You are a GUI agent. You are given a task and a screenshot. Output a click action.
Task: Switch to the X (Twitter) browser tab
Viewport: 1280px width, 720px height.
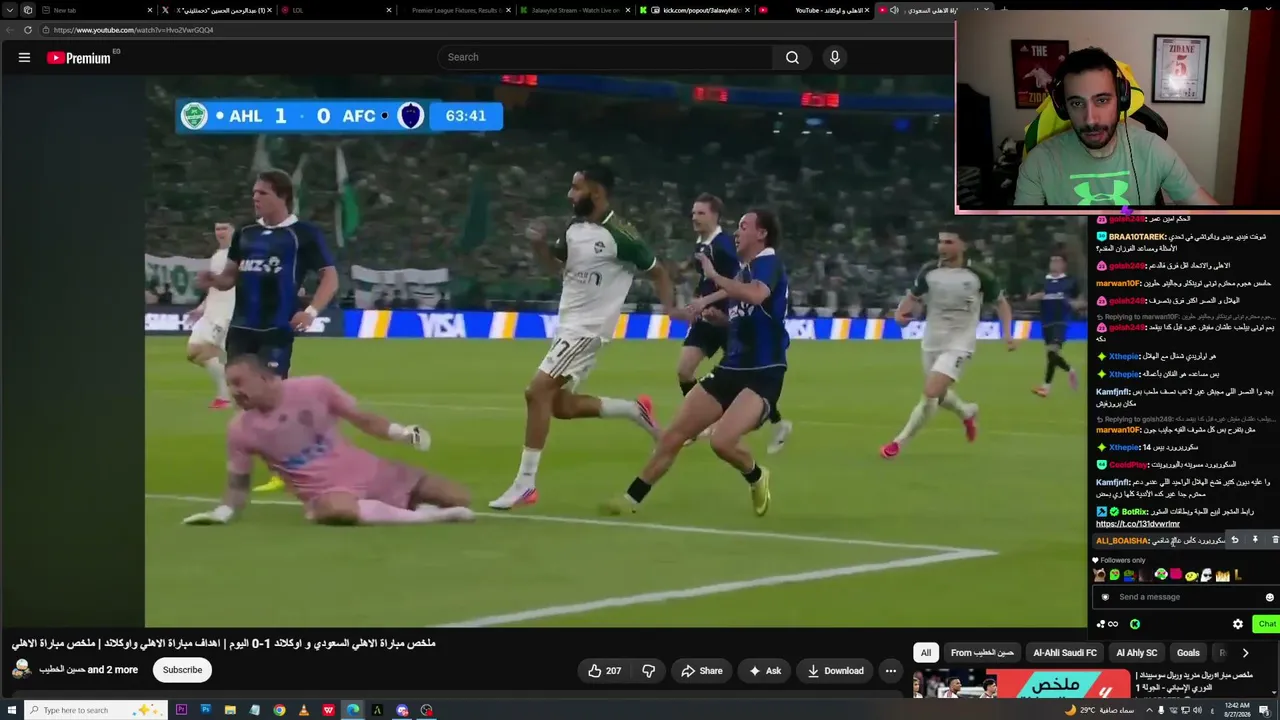click(215, 10)
